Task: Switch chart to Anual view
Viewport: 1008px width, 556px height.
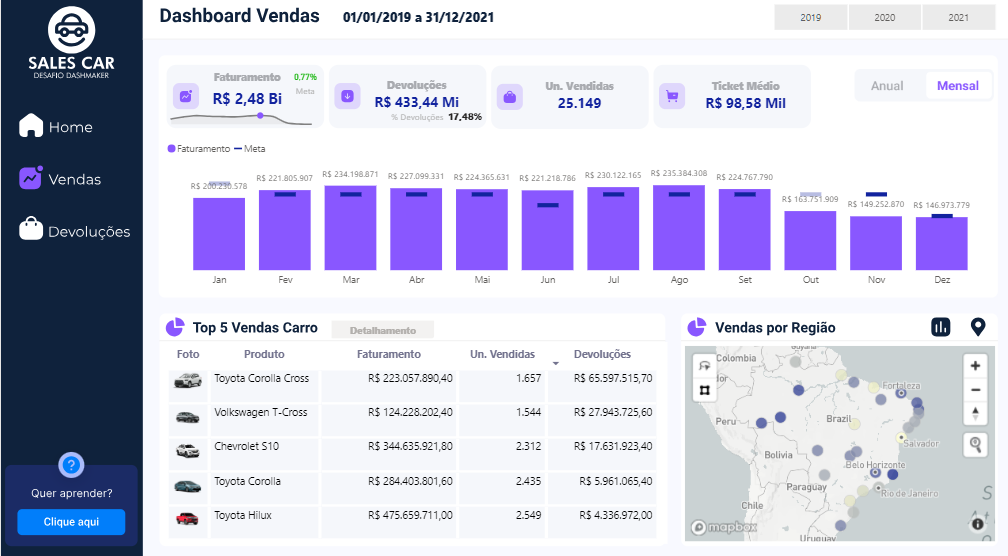Action: [887, 86]
